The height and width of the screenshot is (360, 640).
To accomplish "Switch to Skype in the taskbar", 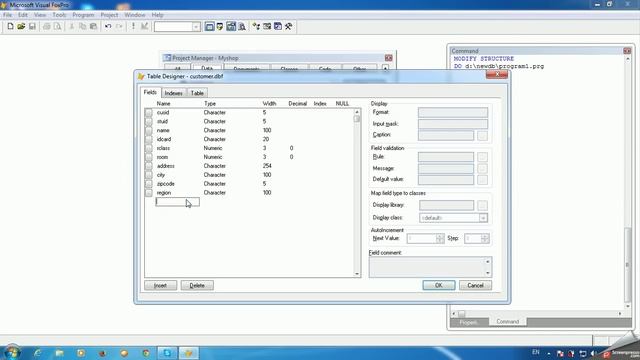I will [x=167, y=353].
